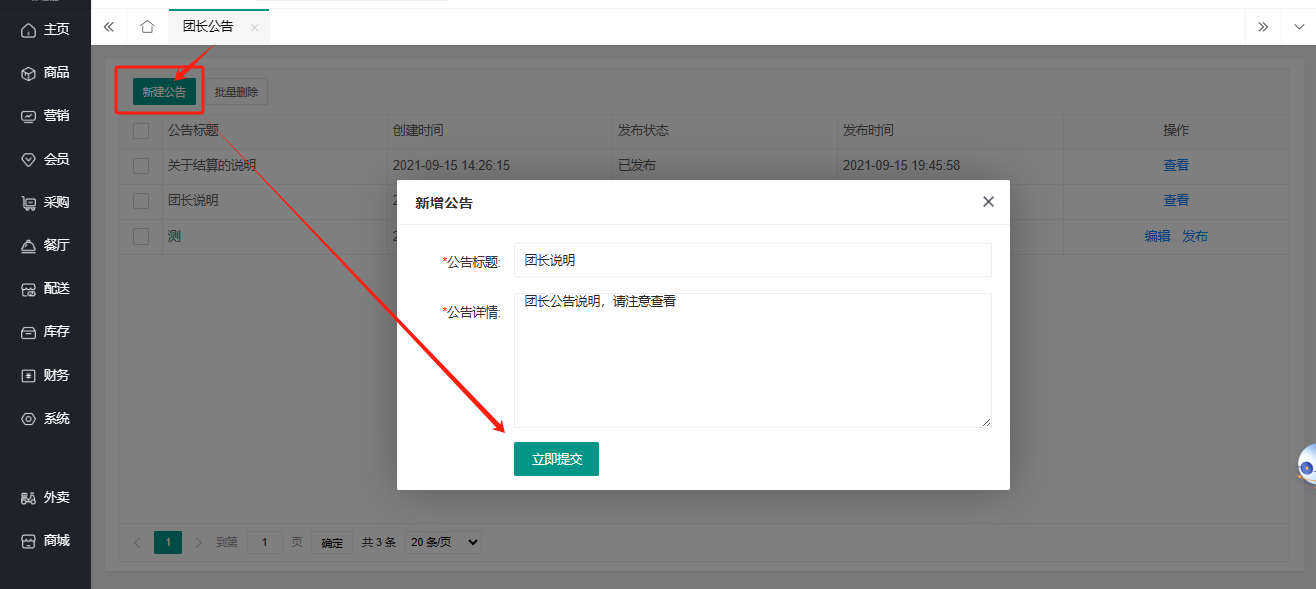
Task: Close the 团长公告 tab with its x
Action: tap(254, 28)
